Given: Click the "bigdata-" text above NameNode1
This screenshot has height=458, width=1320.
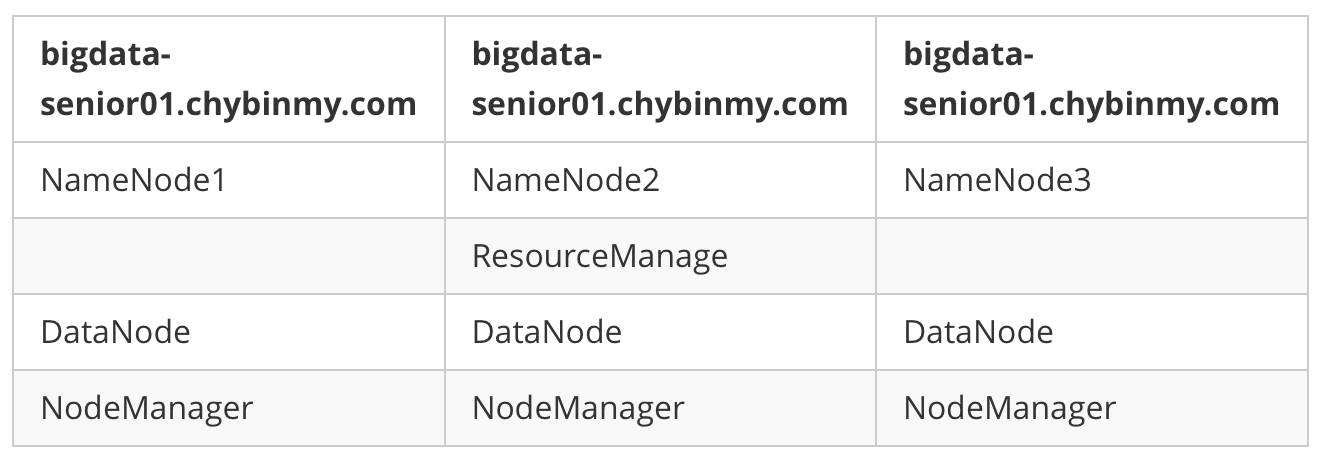Looking at the screenshot, I should click(105, 54).
